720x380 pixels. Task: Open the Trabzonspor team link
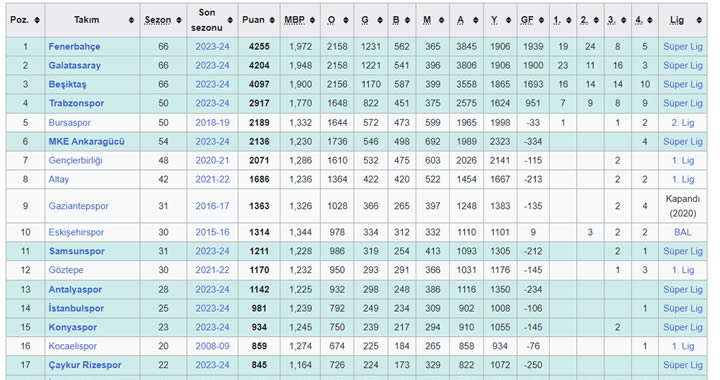tap(76, 103)
